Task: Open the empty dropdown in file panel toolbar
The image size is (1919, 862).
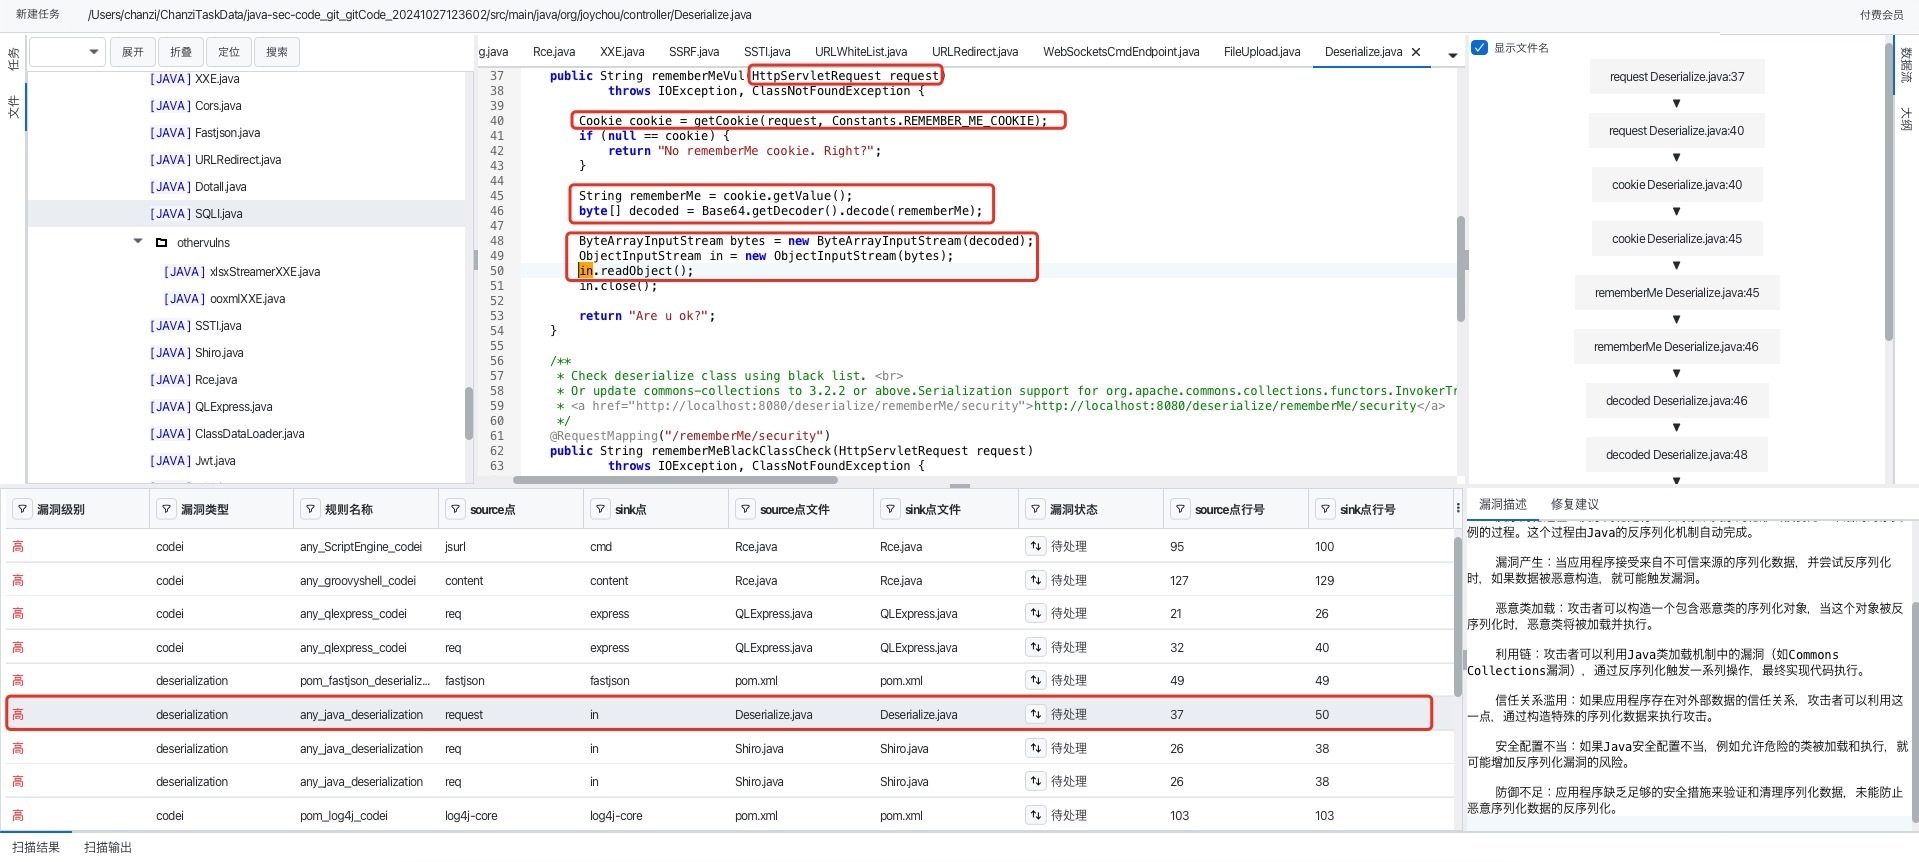Action: (x=67, y=52)
